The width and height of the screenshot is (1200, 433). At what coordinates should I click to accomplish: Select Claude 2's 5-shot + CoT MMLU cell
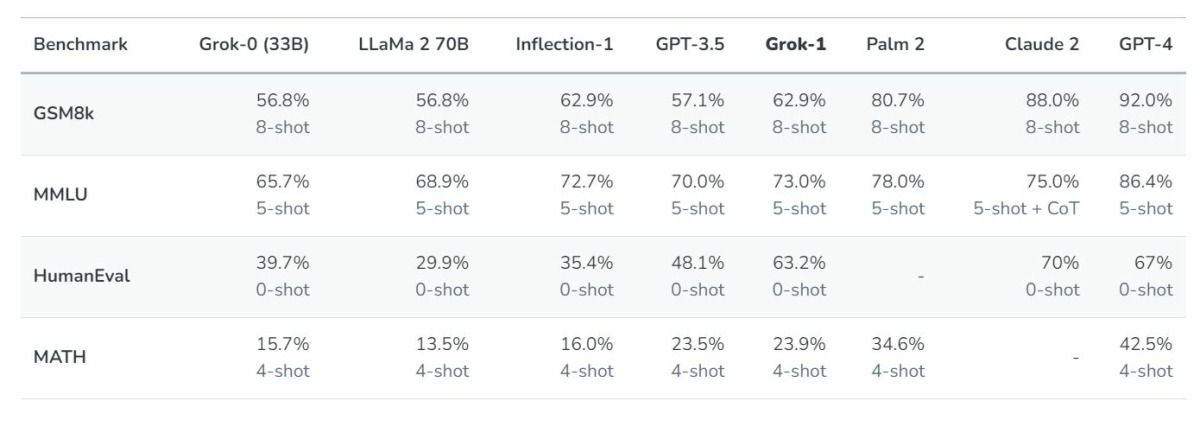point(1026,208)
